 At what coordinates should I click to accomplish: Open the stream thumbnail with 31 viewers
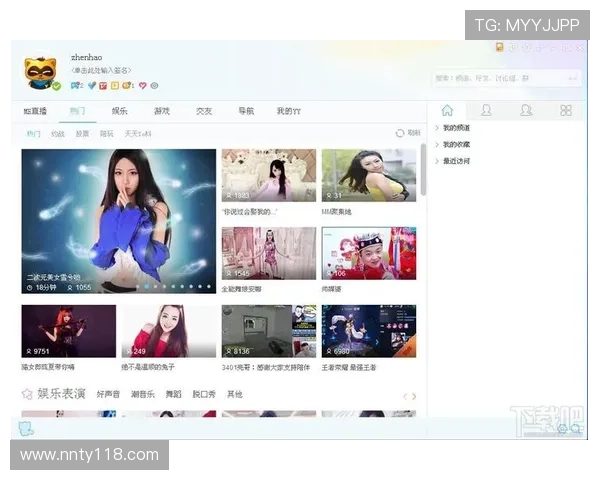coord(369,175)
